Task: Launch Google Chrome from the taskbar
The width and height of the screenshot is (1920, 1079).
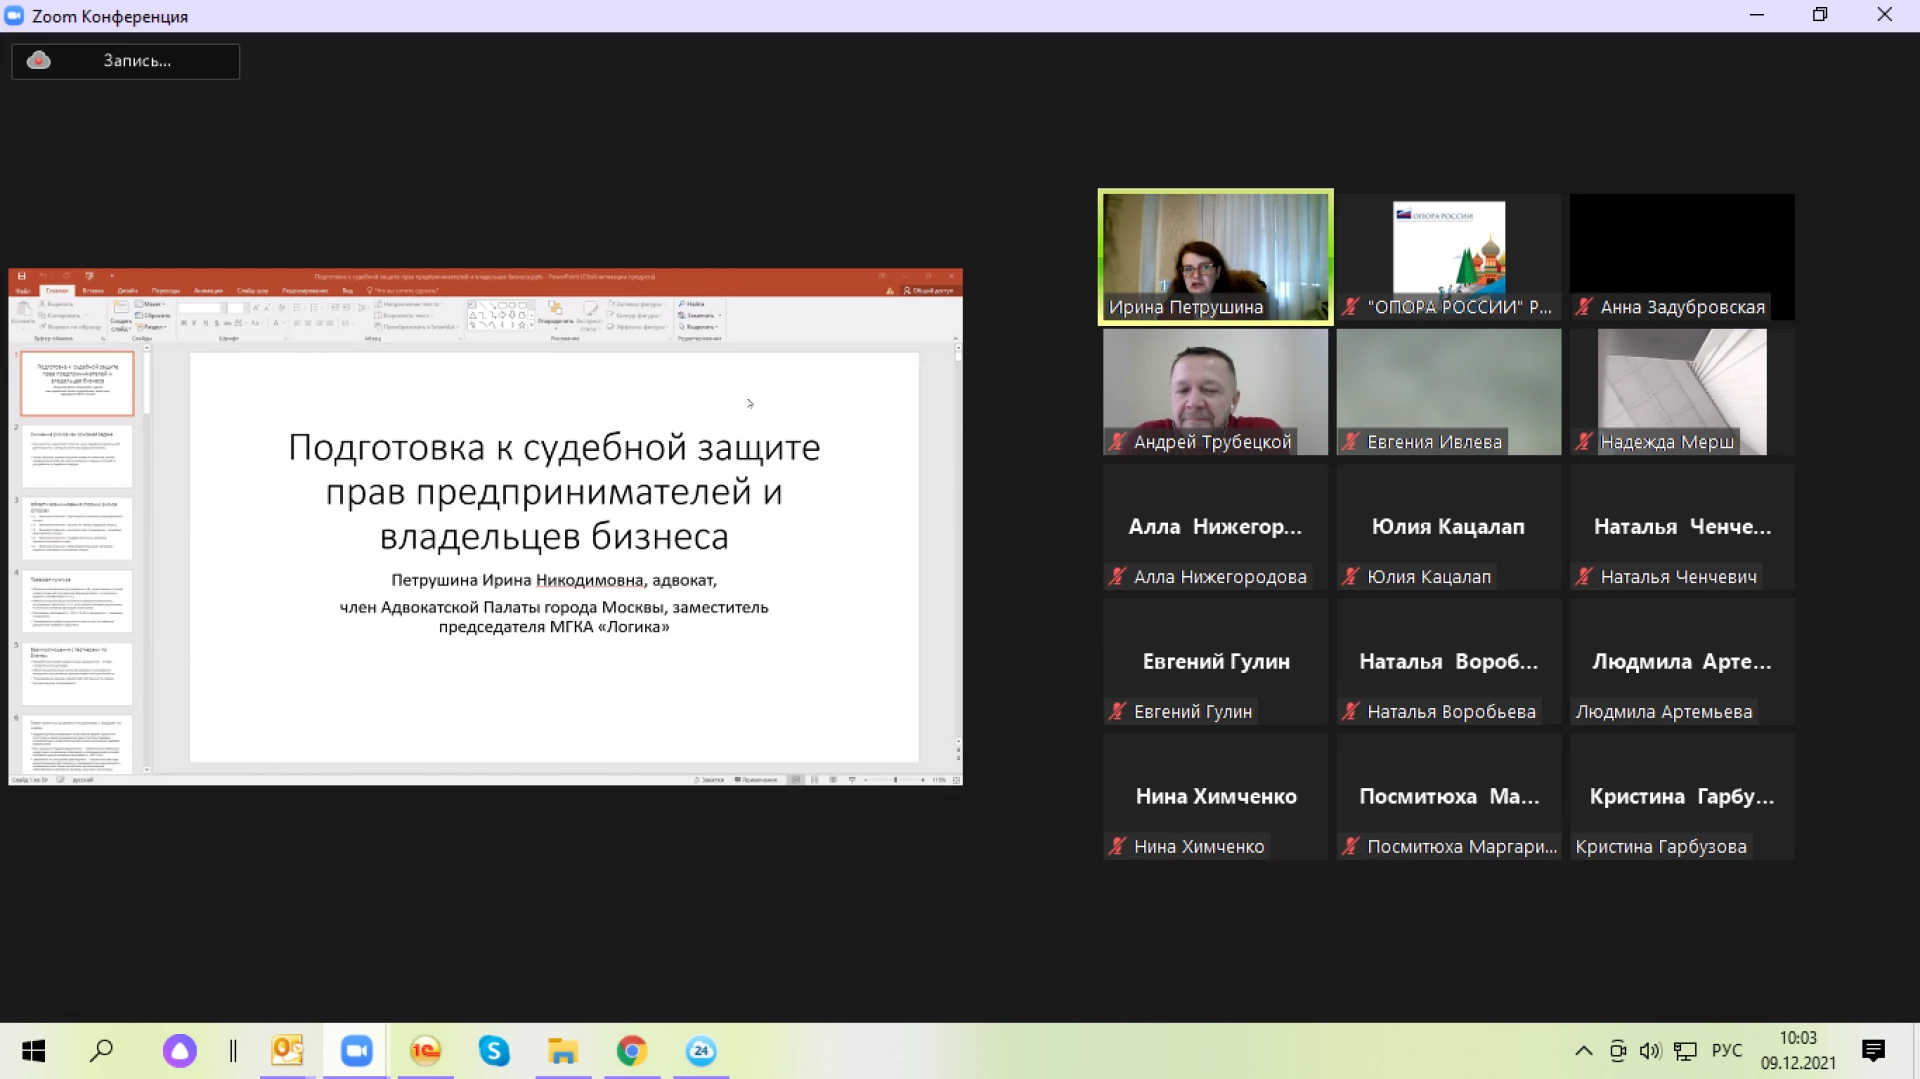Action: coord(632,1051)
